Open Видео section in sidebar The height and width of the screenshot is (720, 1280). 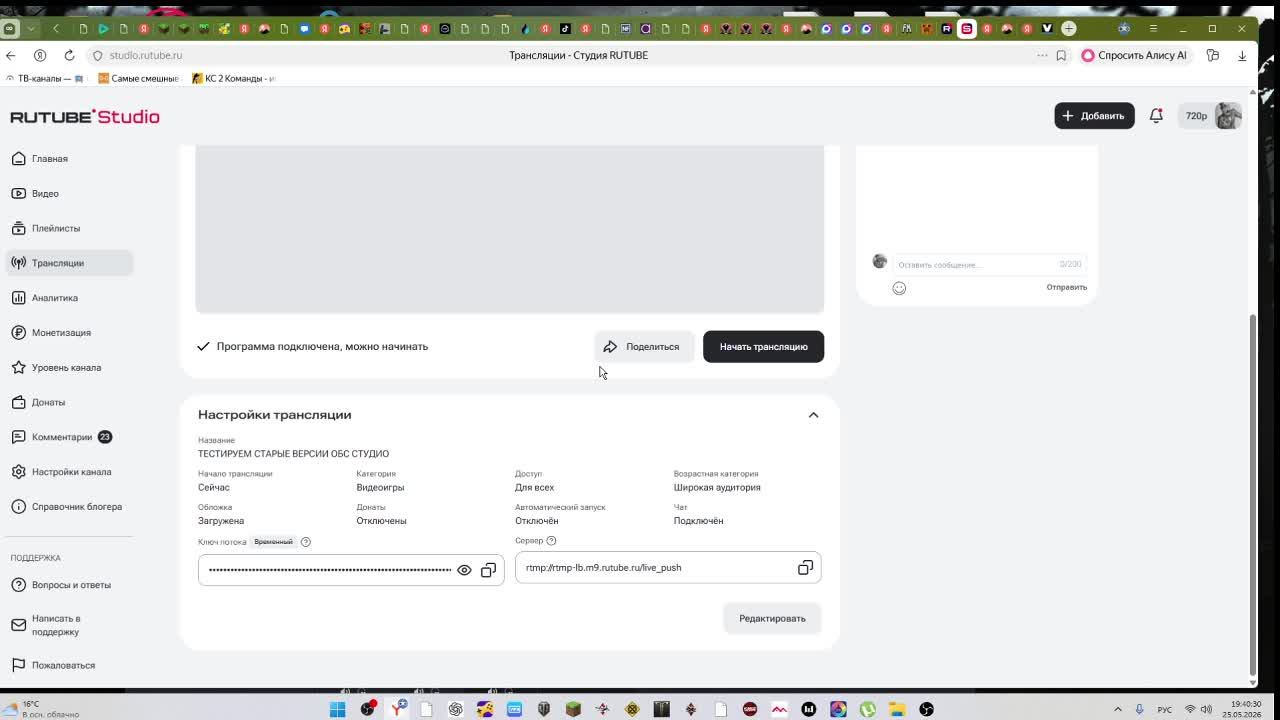pos(69,194)
